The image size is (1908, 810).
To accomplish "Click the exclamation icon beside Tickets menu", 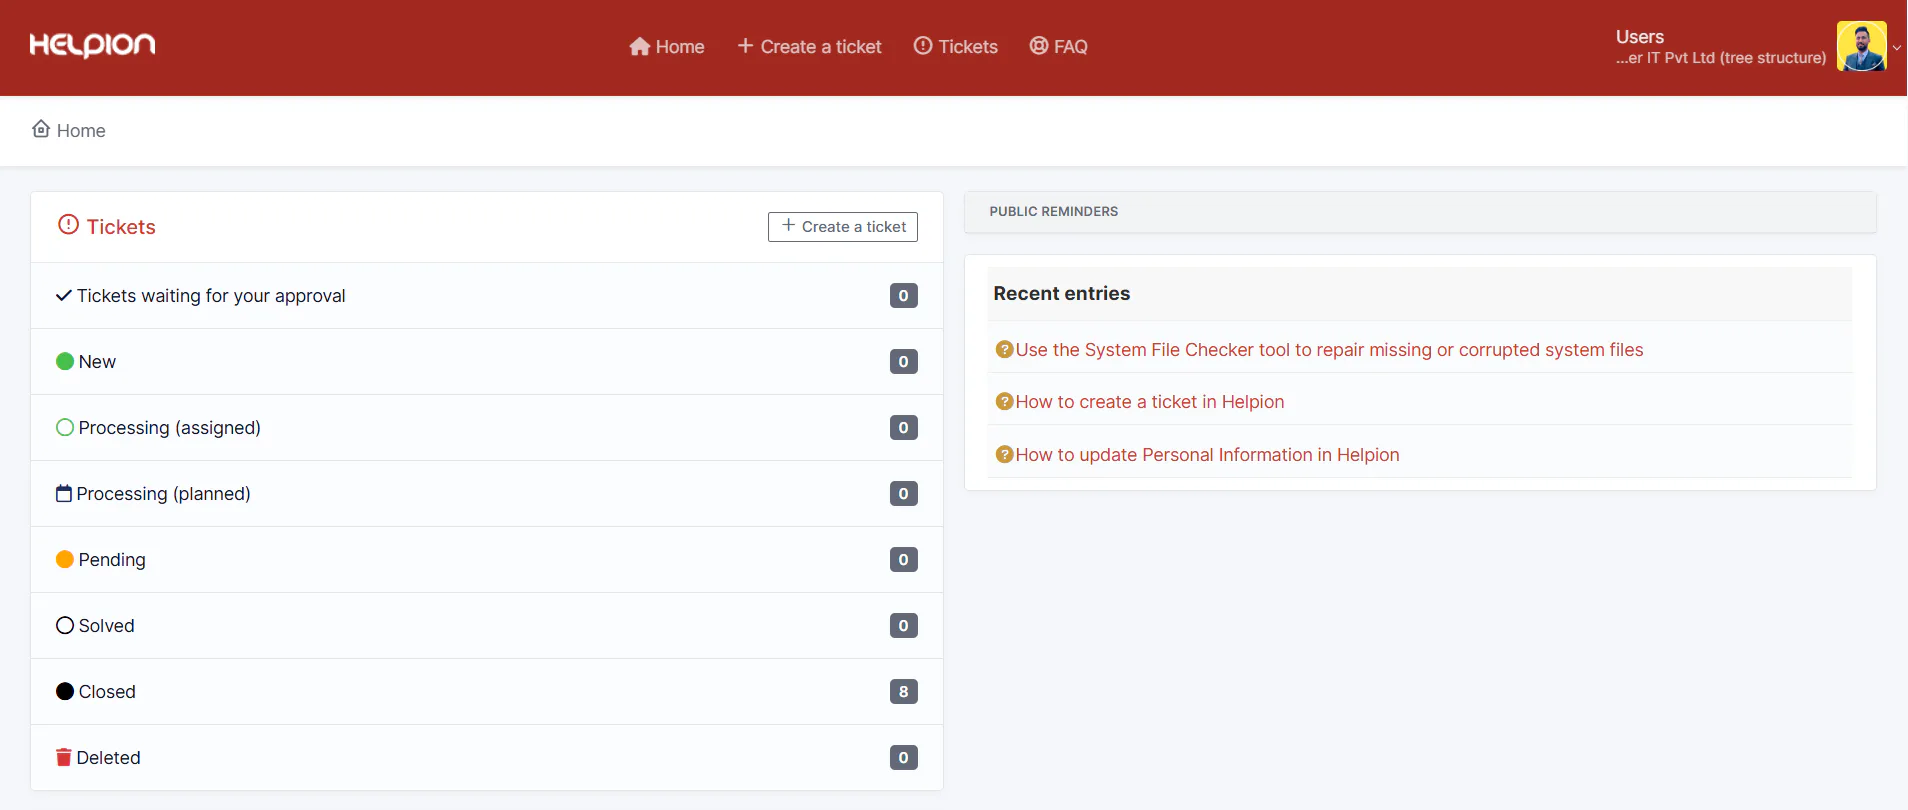I will click(x=923, y=46).
